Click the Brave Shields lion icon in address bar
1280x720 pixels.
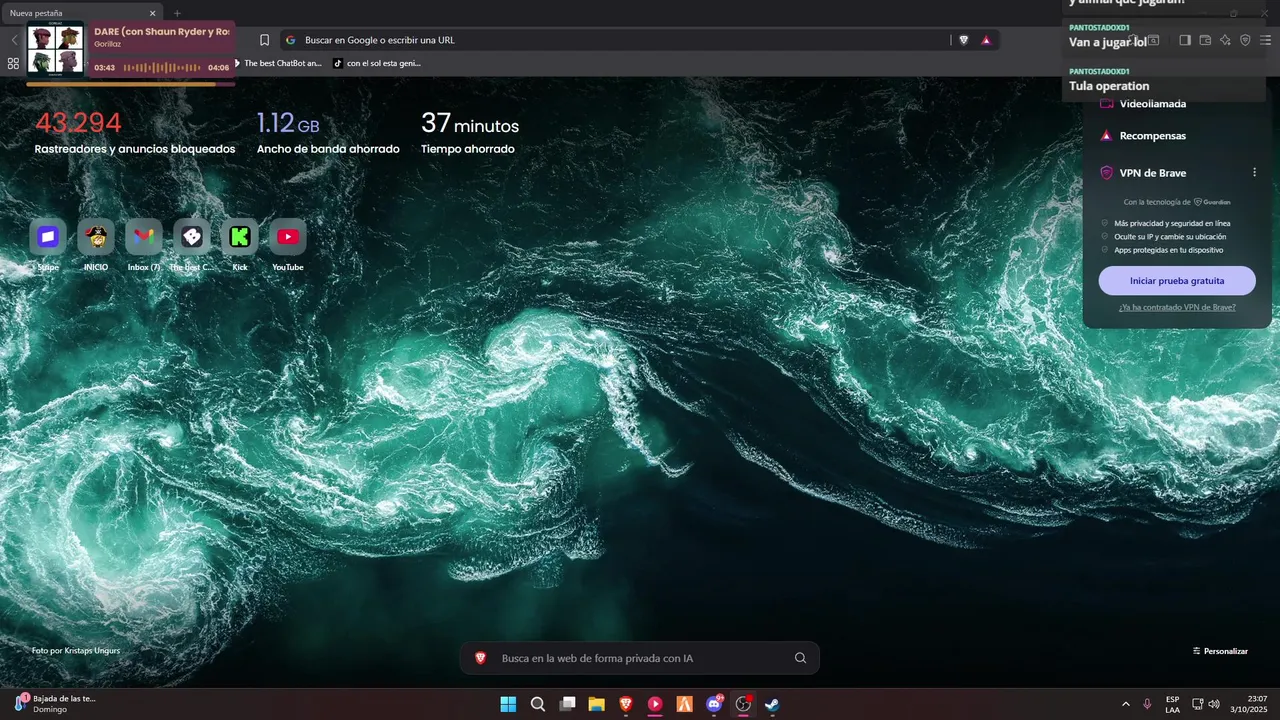click(x=964, y=40)
